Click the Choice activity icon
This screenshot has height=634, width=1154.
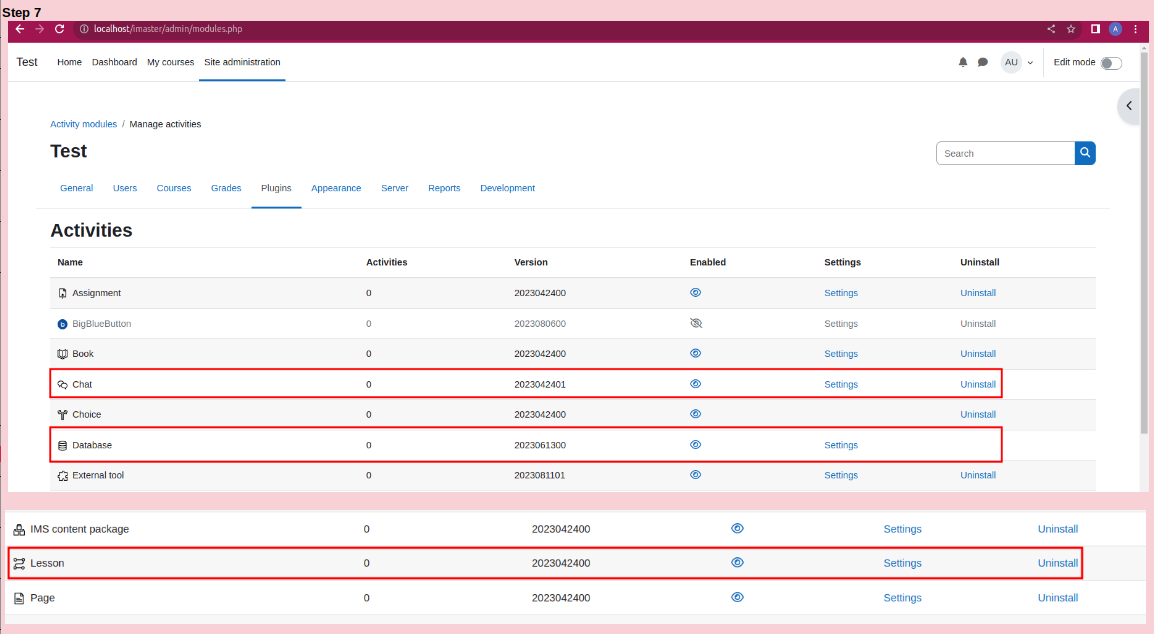point(63,415)
